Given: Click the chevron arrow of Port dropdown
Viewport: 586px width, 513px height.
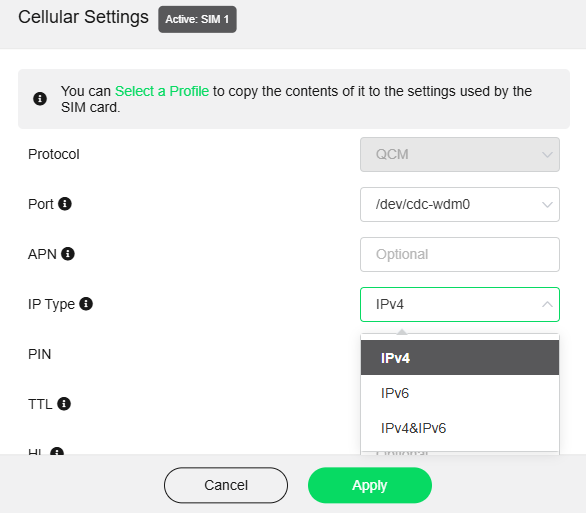Looking at the screenshot, I should pyautogui.click(x=547, y=204).
